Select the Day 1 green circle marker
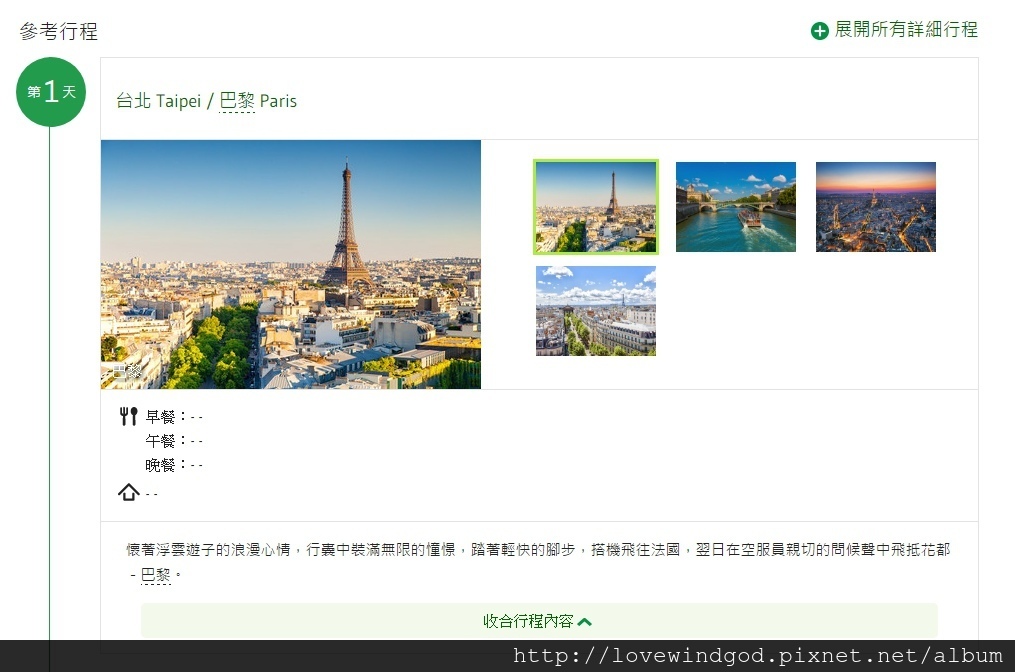Viewport: 1015px width, 672px height. point(50,92)
